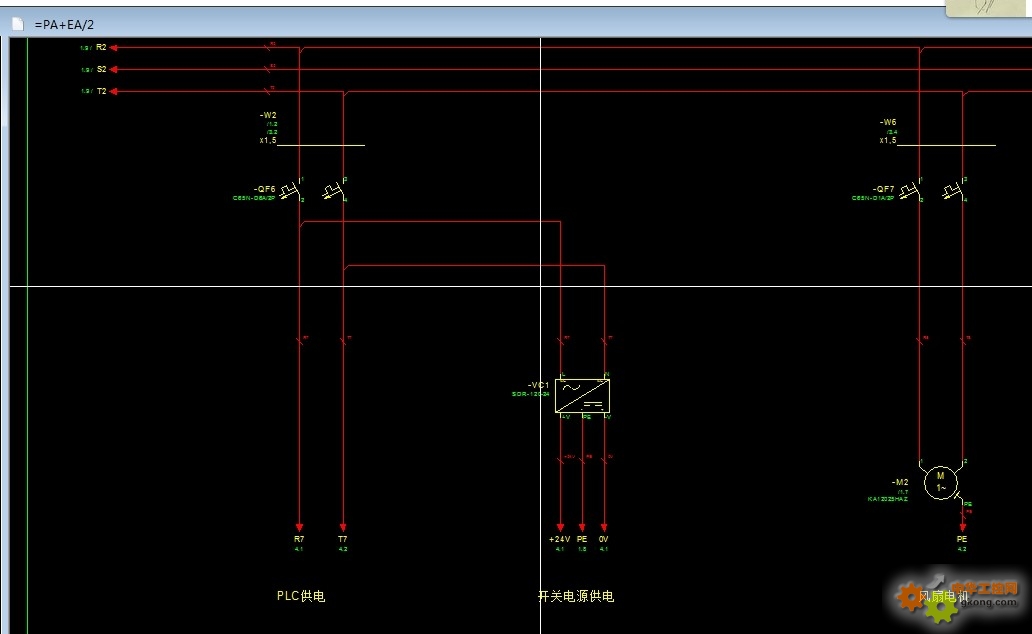This screenshot has width=1032, height=634.
Task: Select the white cable definition line of W6
Action: tap(946, 145)
